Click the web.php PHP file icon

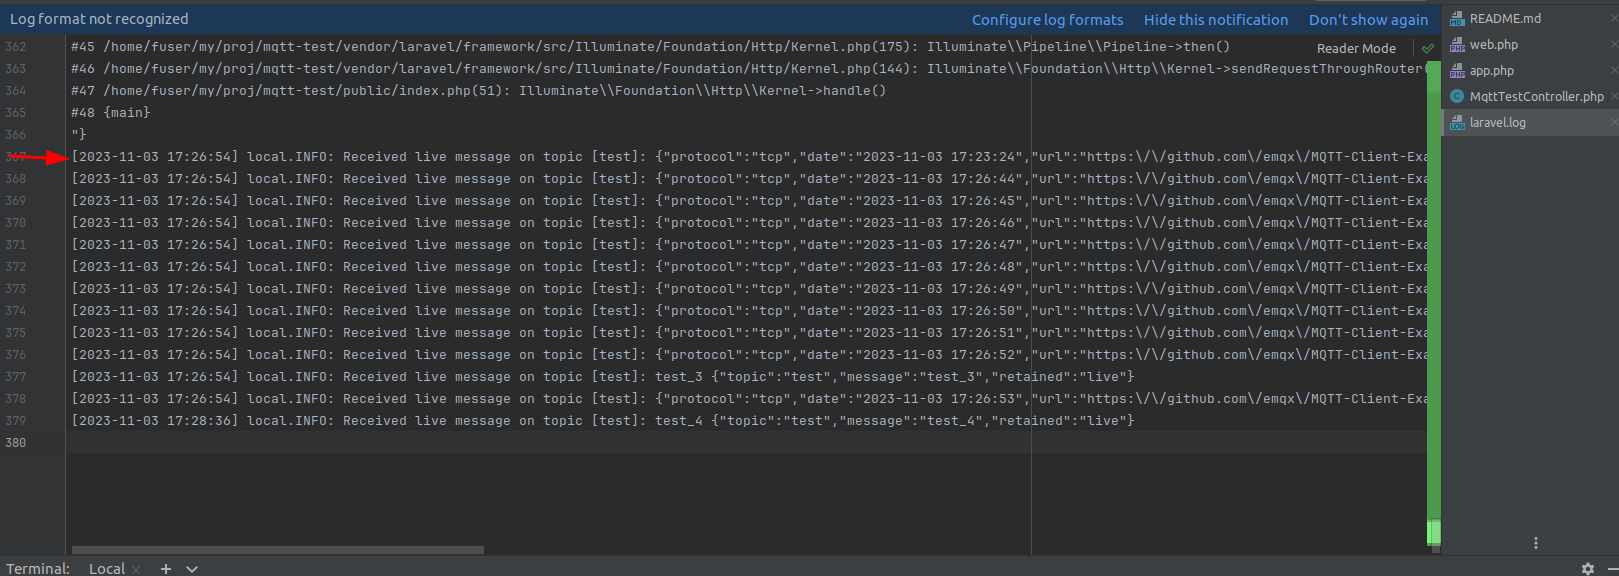tap(1457, 45)
